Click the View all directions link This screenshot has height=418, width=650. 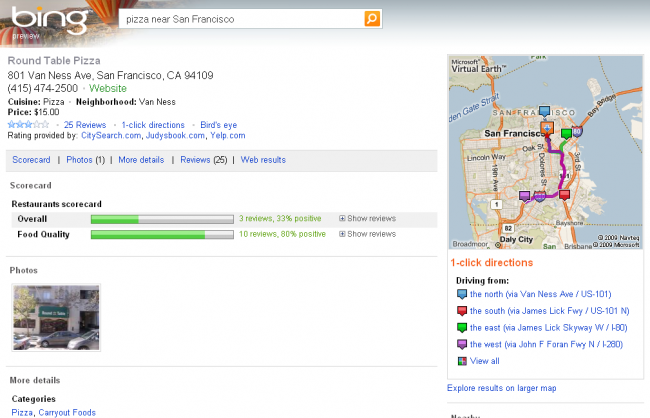pos(485,361)
